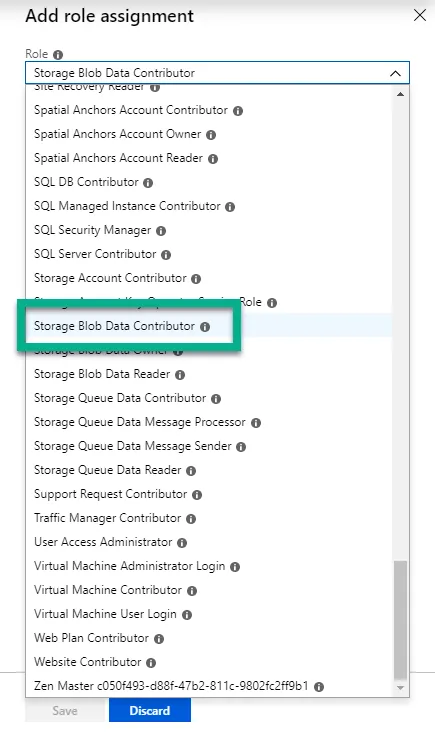Viewport: 435px width, 746px height.
Task: Show info for Storage Queue Data Contributor
Action: pos(216,399)
